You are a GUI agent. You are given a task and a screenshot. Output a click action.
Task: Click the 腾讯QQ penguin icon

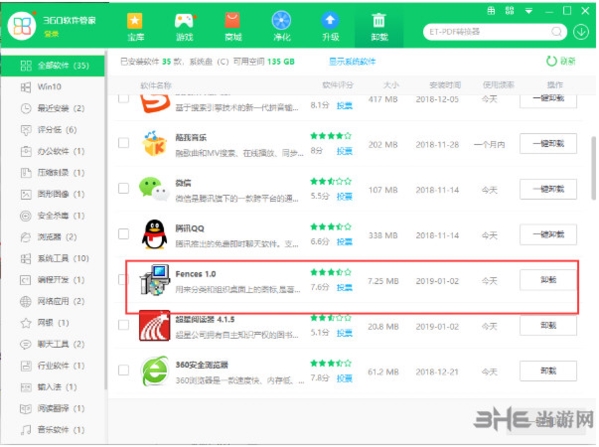coord(154,234)
